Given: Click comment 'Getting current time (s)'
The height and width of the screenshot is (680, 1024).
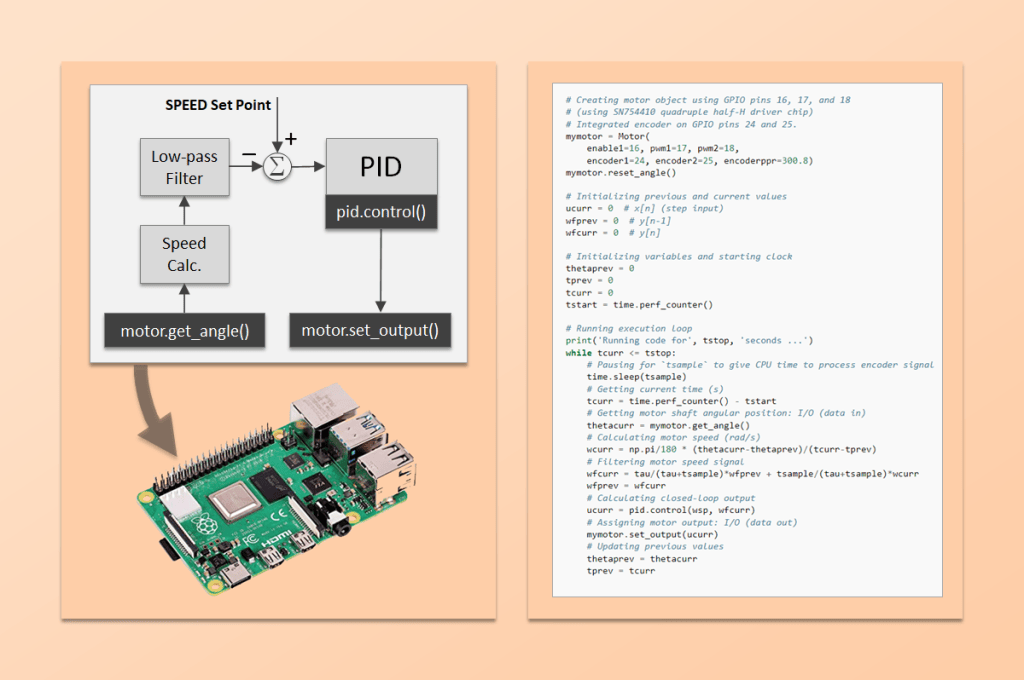Looking at the screenshot, I should click(x=654, y=389).
